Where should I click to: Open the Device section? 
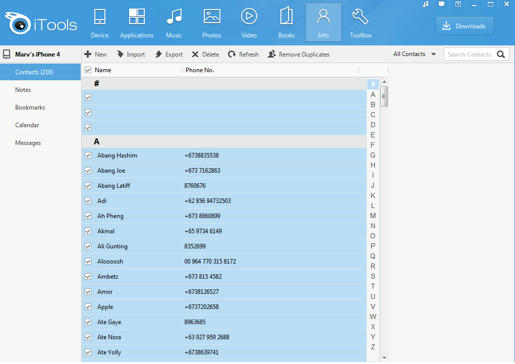100,23
